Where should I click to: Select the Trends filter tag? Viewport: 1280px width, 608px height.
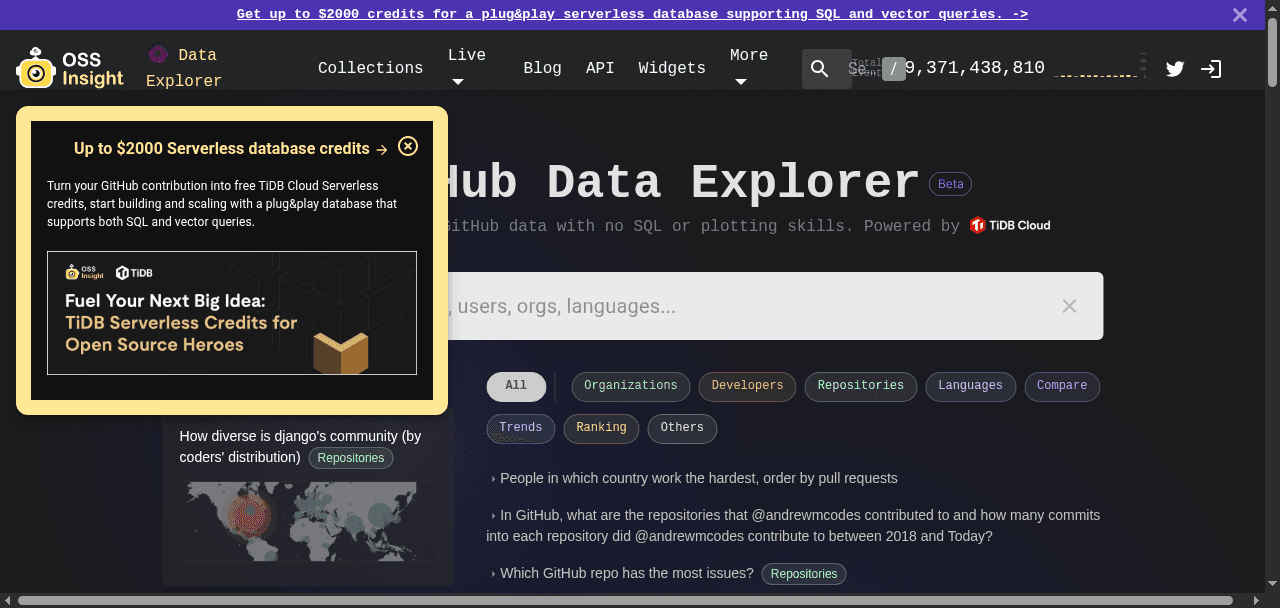coord(521,428)
